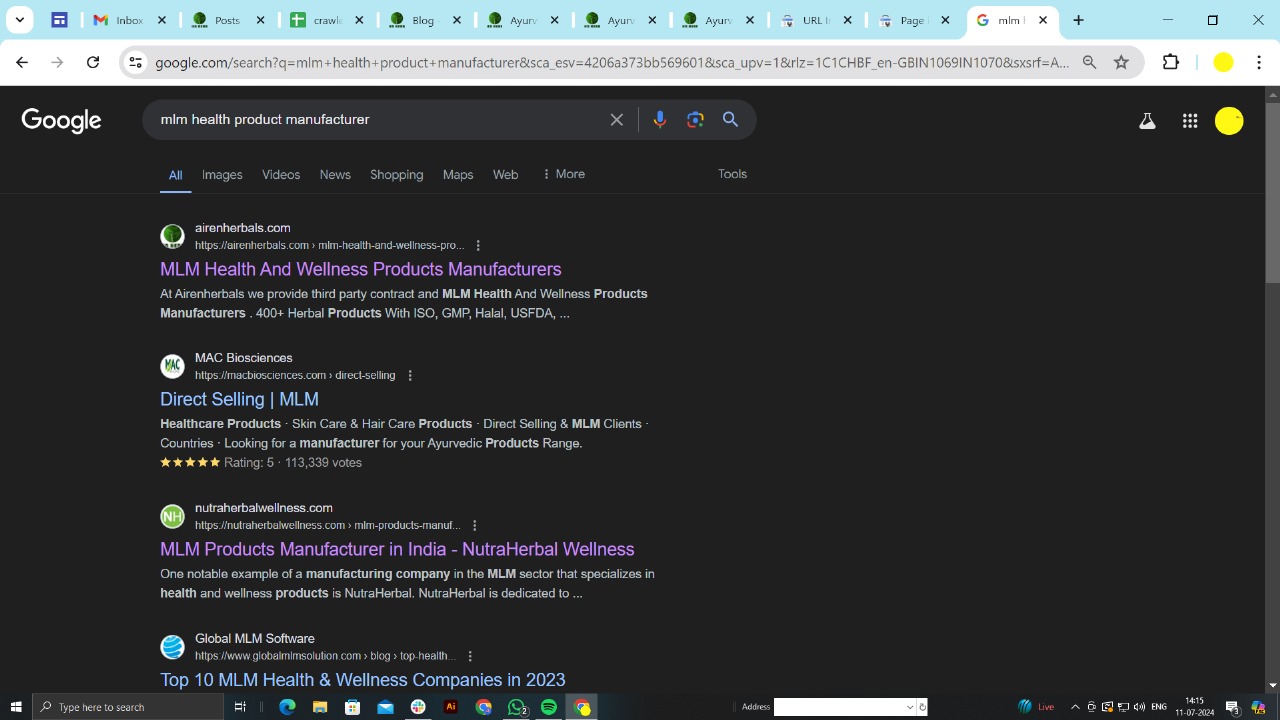The image size is (1280, 720).
Task: Open Top 10 MLM Health & Wellness Companies result
Action: [363, 679]
